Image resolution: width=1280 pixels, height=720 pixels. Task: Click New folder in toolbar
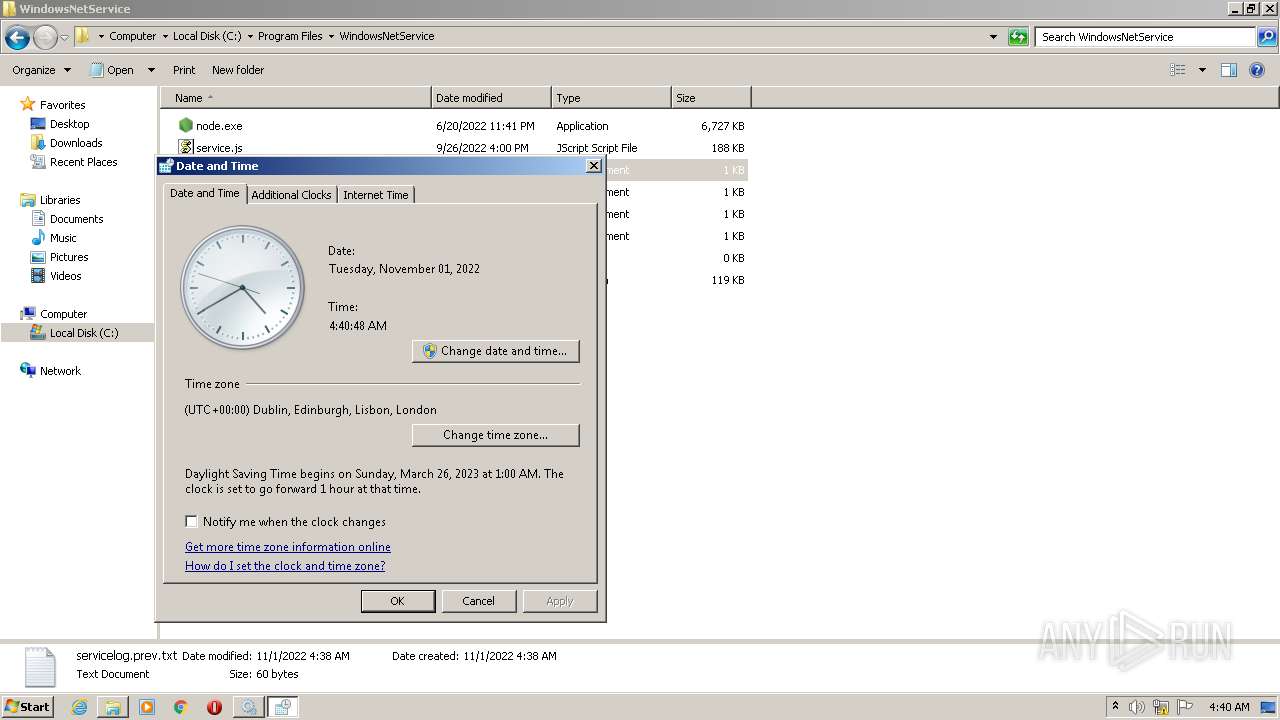(238, 70)
